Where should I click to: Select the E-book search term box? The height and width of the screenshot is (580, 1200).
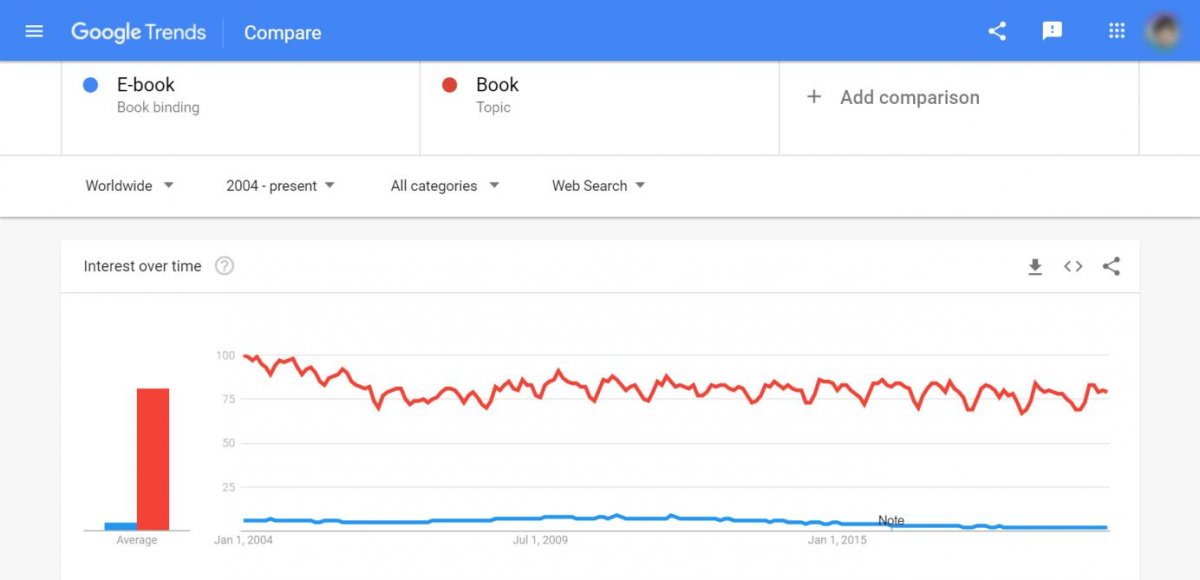click(x=240, y=96)
